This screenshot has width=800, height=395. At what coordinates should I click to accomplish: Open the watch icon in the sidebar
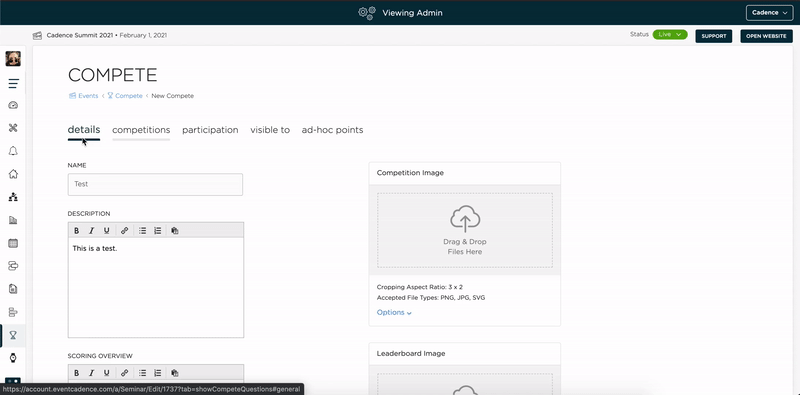pyautogui.click(x=13, y=358)
